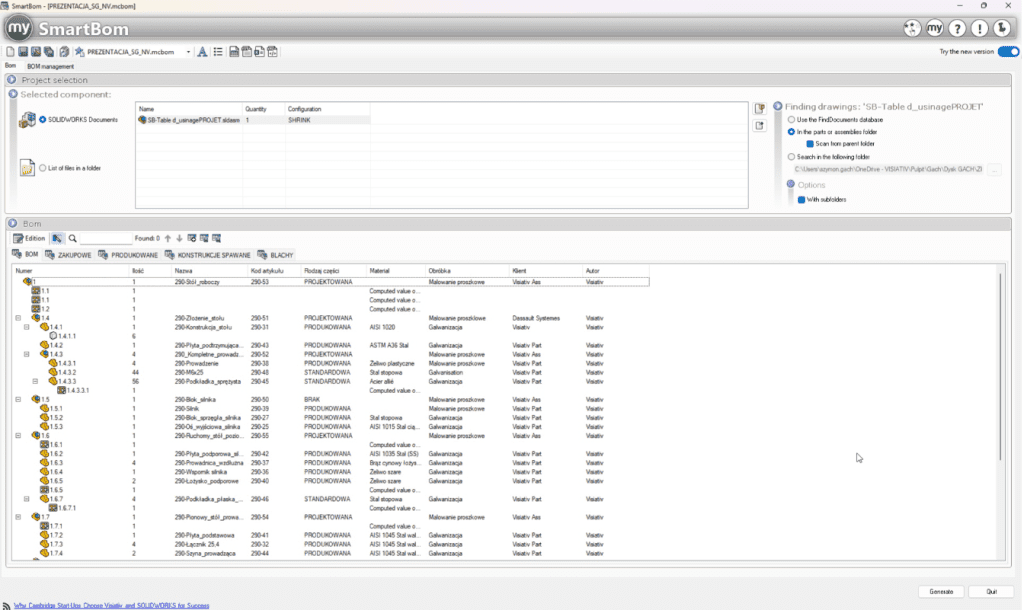Click the refresh documents toolbar icon
The height and width of the screenshot is (610, 1024).
64,52
